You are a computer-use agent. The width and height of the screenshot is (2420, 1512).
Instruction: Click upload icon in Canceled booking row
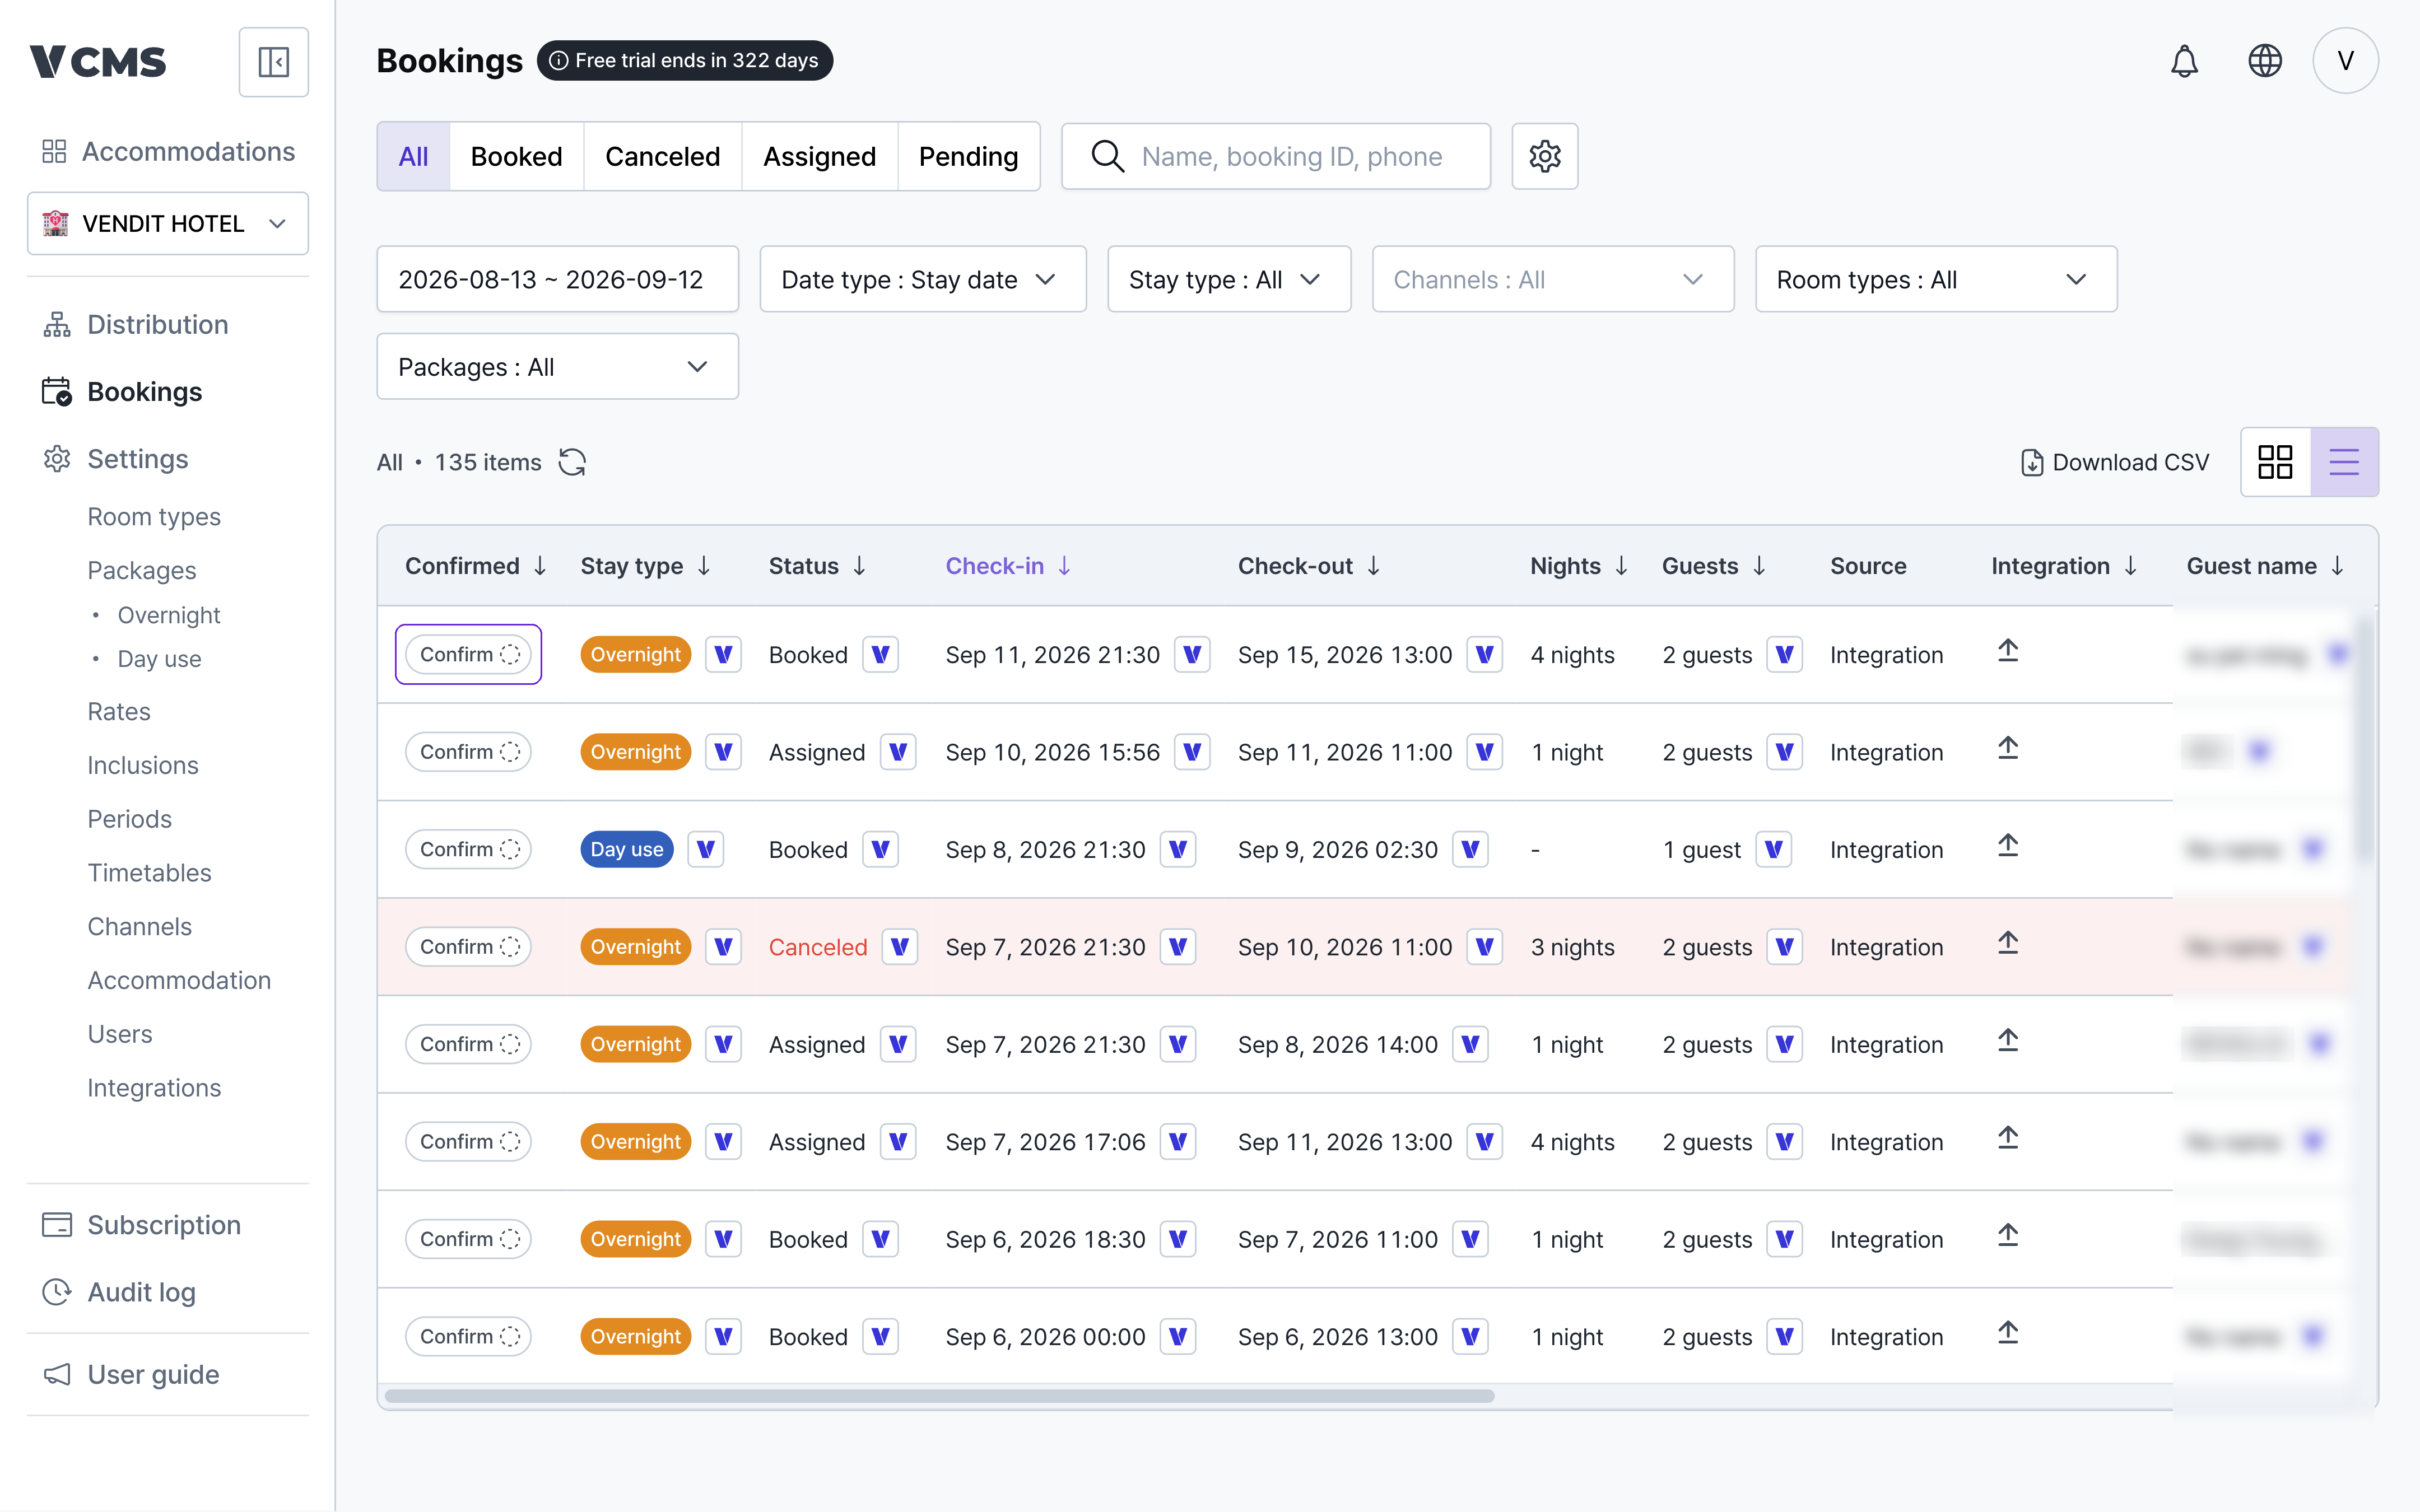[x=2007, y=944]
